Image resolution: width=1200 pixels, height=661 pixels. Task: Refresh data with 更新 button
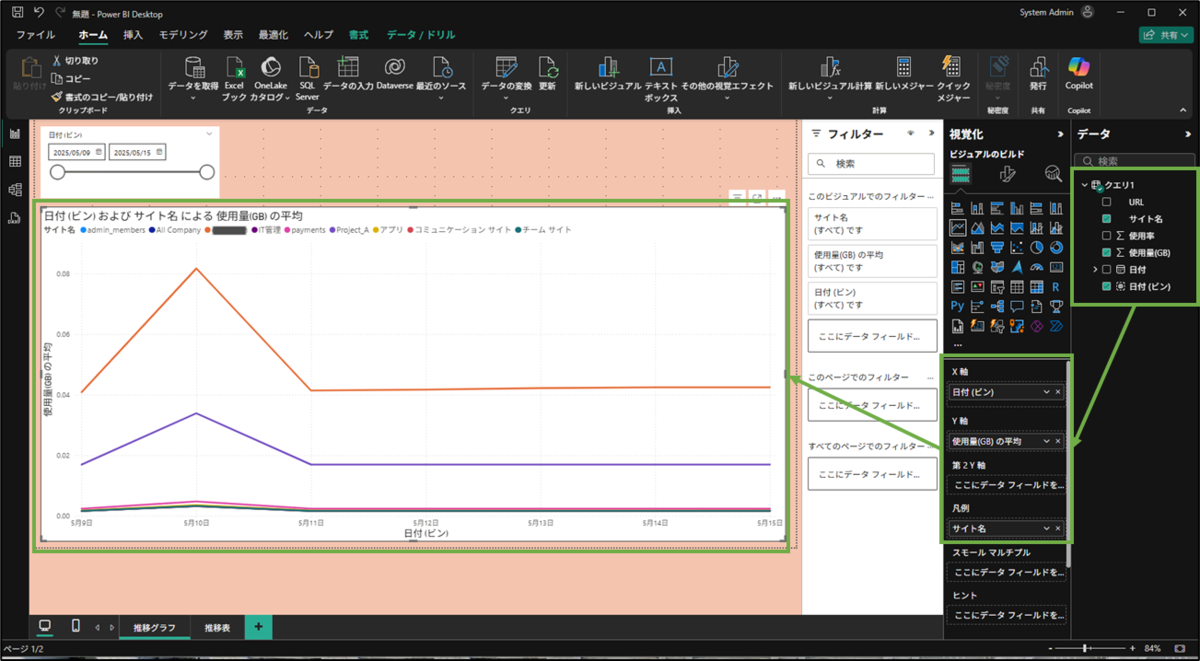point(547,73)
